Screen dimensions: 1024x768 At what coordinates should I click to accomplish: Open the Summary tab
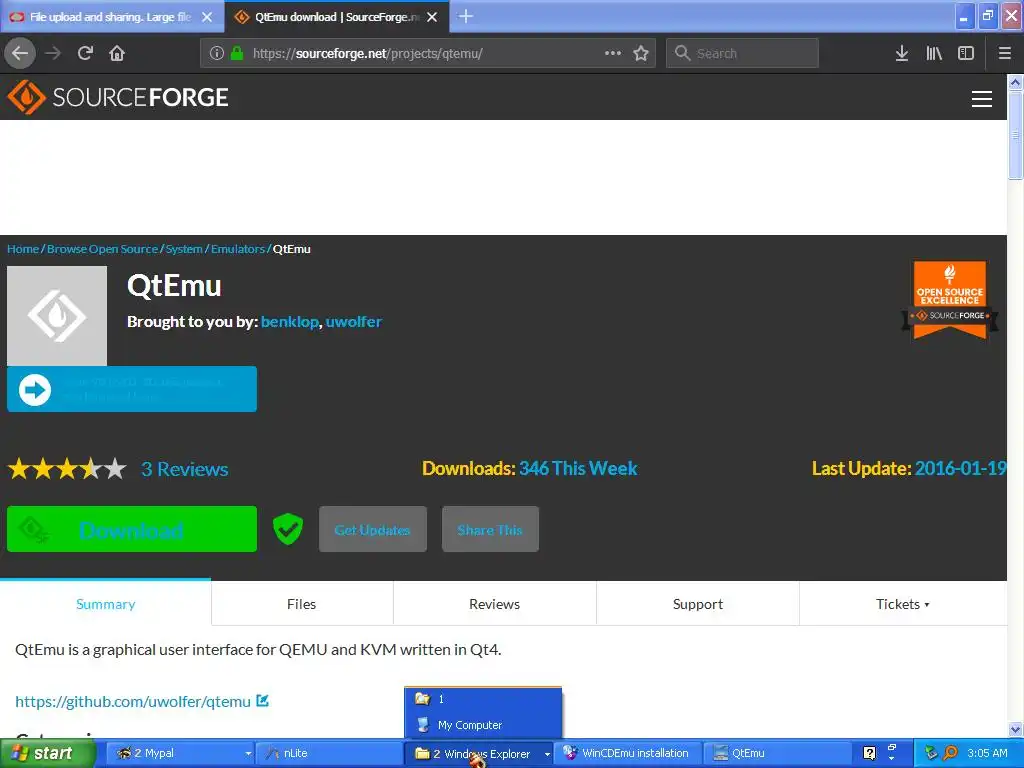(105, 604)
